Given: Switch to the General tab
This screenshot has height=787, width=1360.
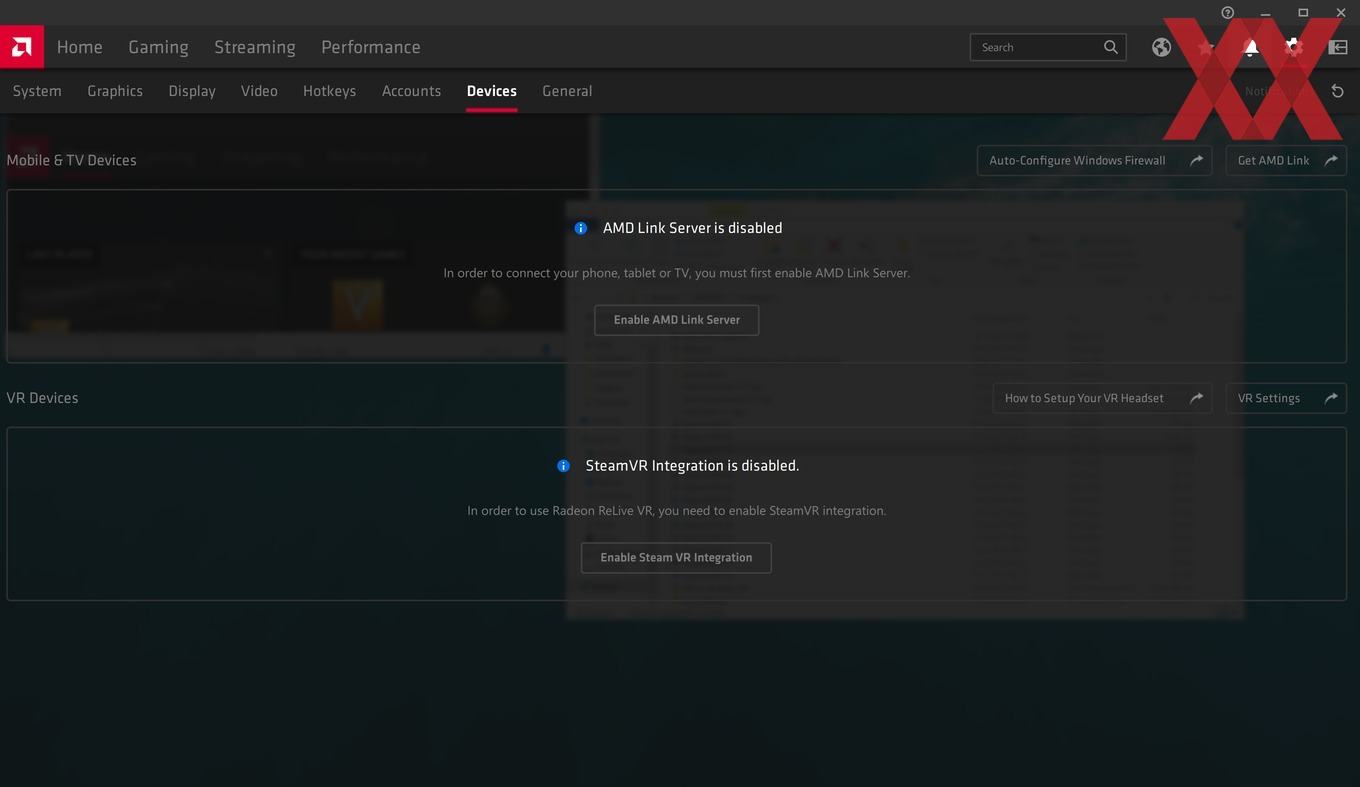Looking at the screenshot, I should [567, 91].
